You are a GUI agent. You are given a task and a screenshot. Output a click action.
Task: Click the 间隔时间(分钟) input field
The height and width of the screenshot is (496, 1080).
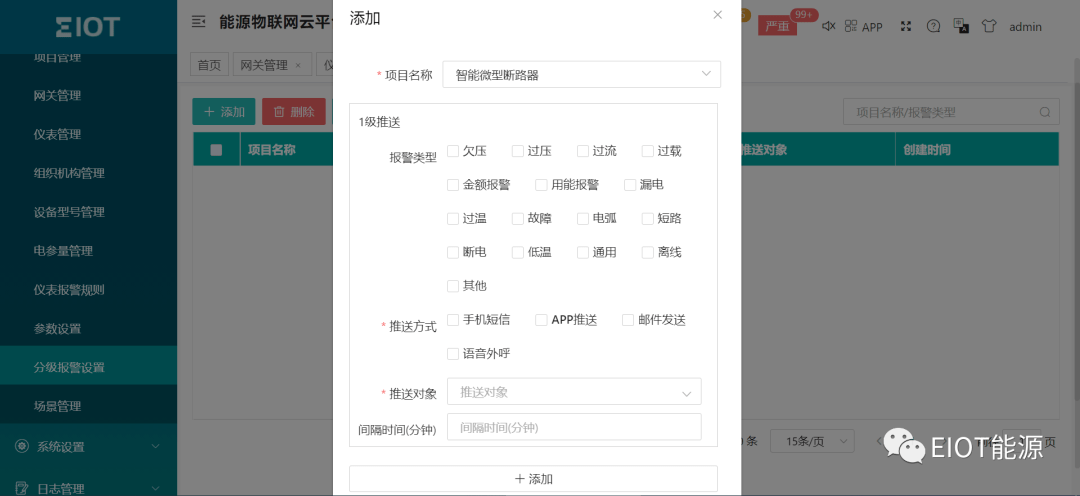click(574, 427)
